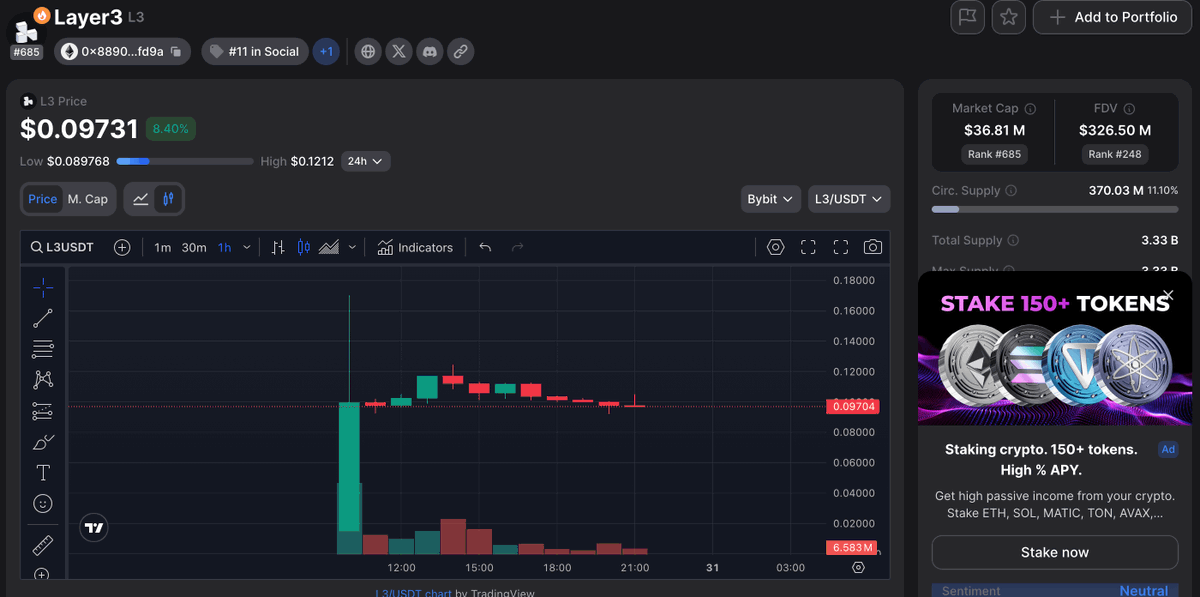Select the Fibonacci retracement tool
This screenshot has width=1200, height=597.
43,349
